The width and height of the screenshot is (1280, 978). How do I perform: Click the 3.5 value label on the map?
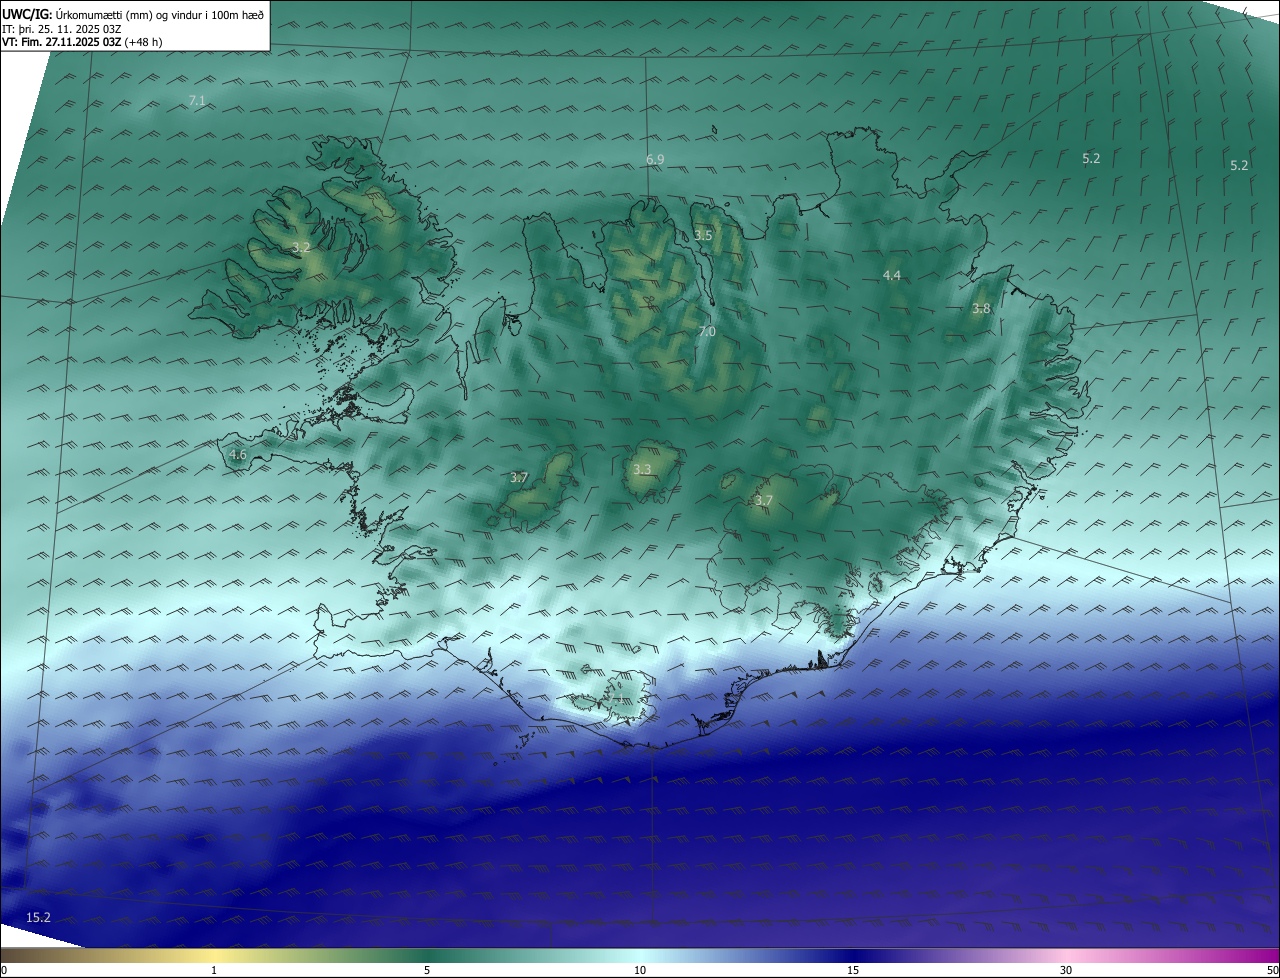[x=703, y=236]
